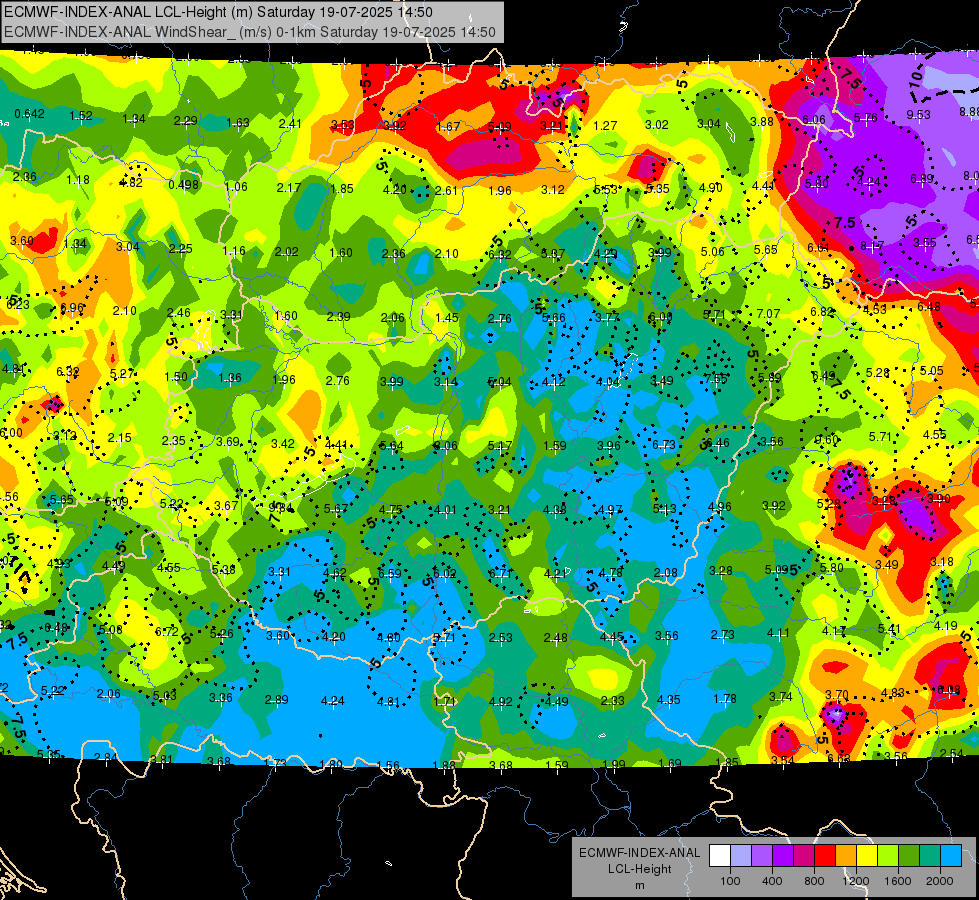979x900 pixels.
Task: Click the contour label 10 at top right
Action: point(916,78)
